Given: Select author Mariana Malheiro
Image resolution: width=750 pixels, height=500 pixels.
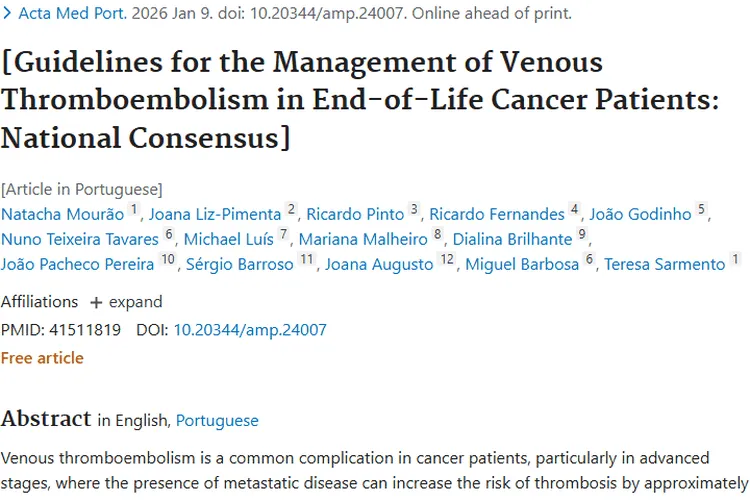Looking at the screenshot, I should click(364, 239).
